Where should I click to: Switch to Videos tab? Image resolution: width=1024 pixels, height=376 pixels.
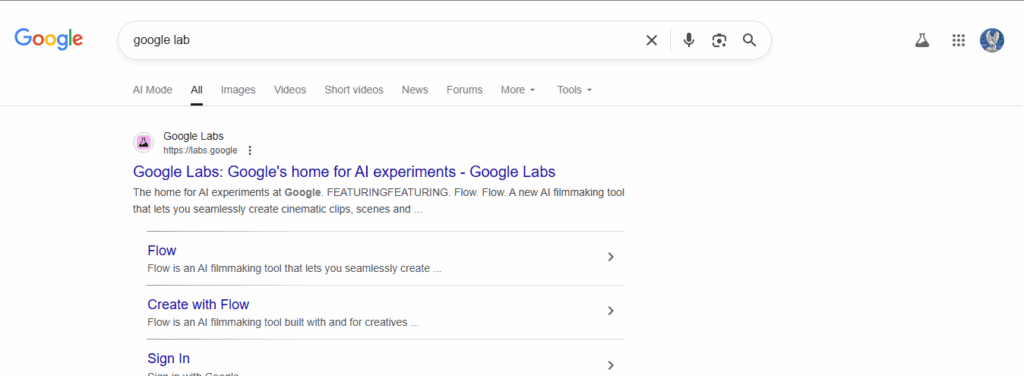(x=290, y=90)
